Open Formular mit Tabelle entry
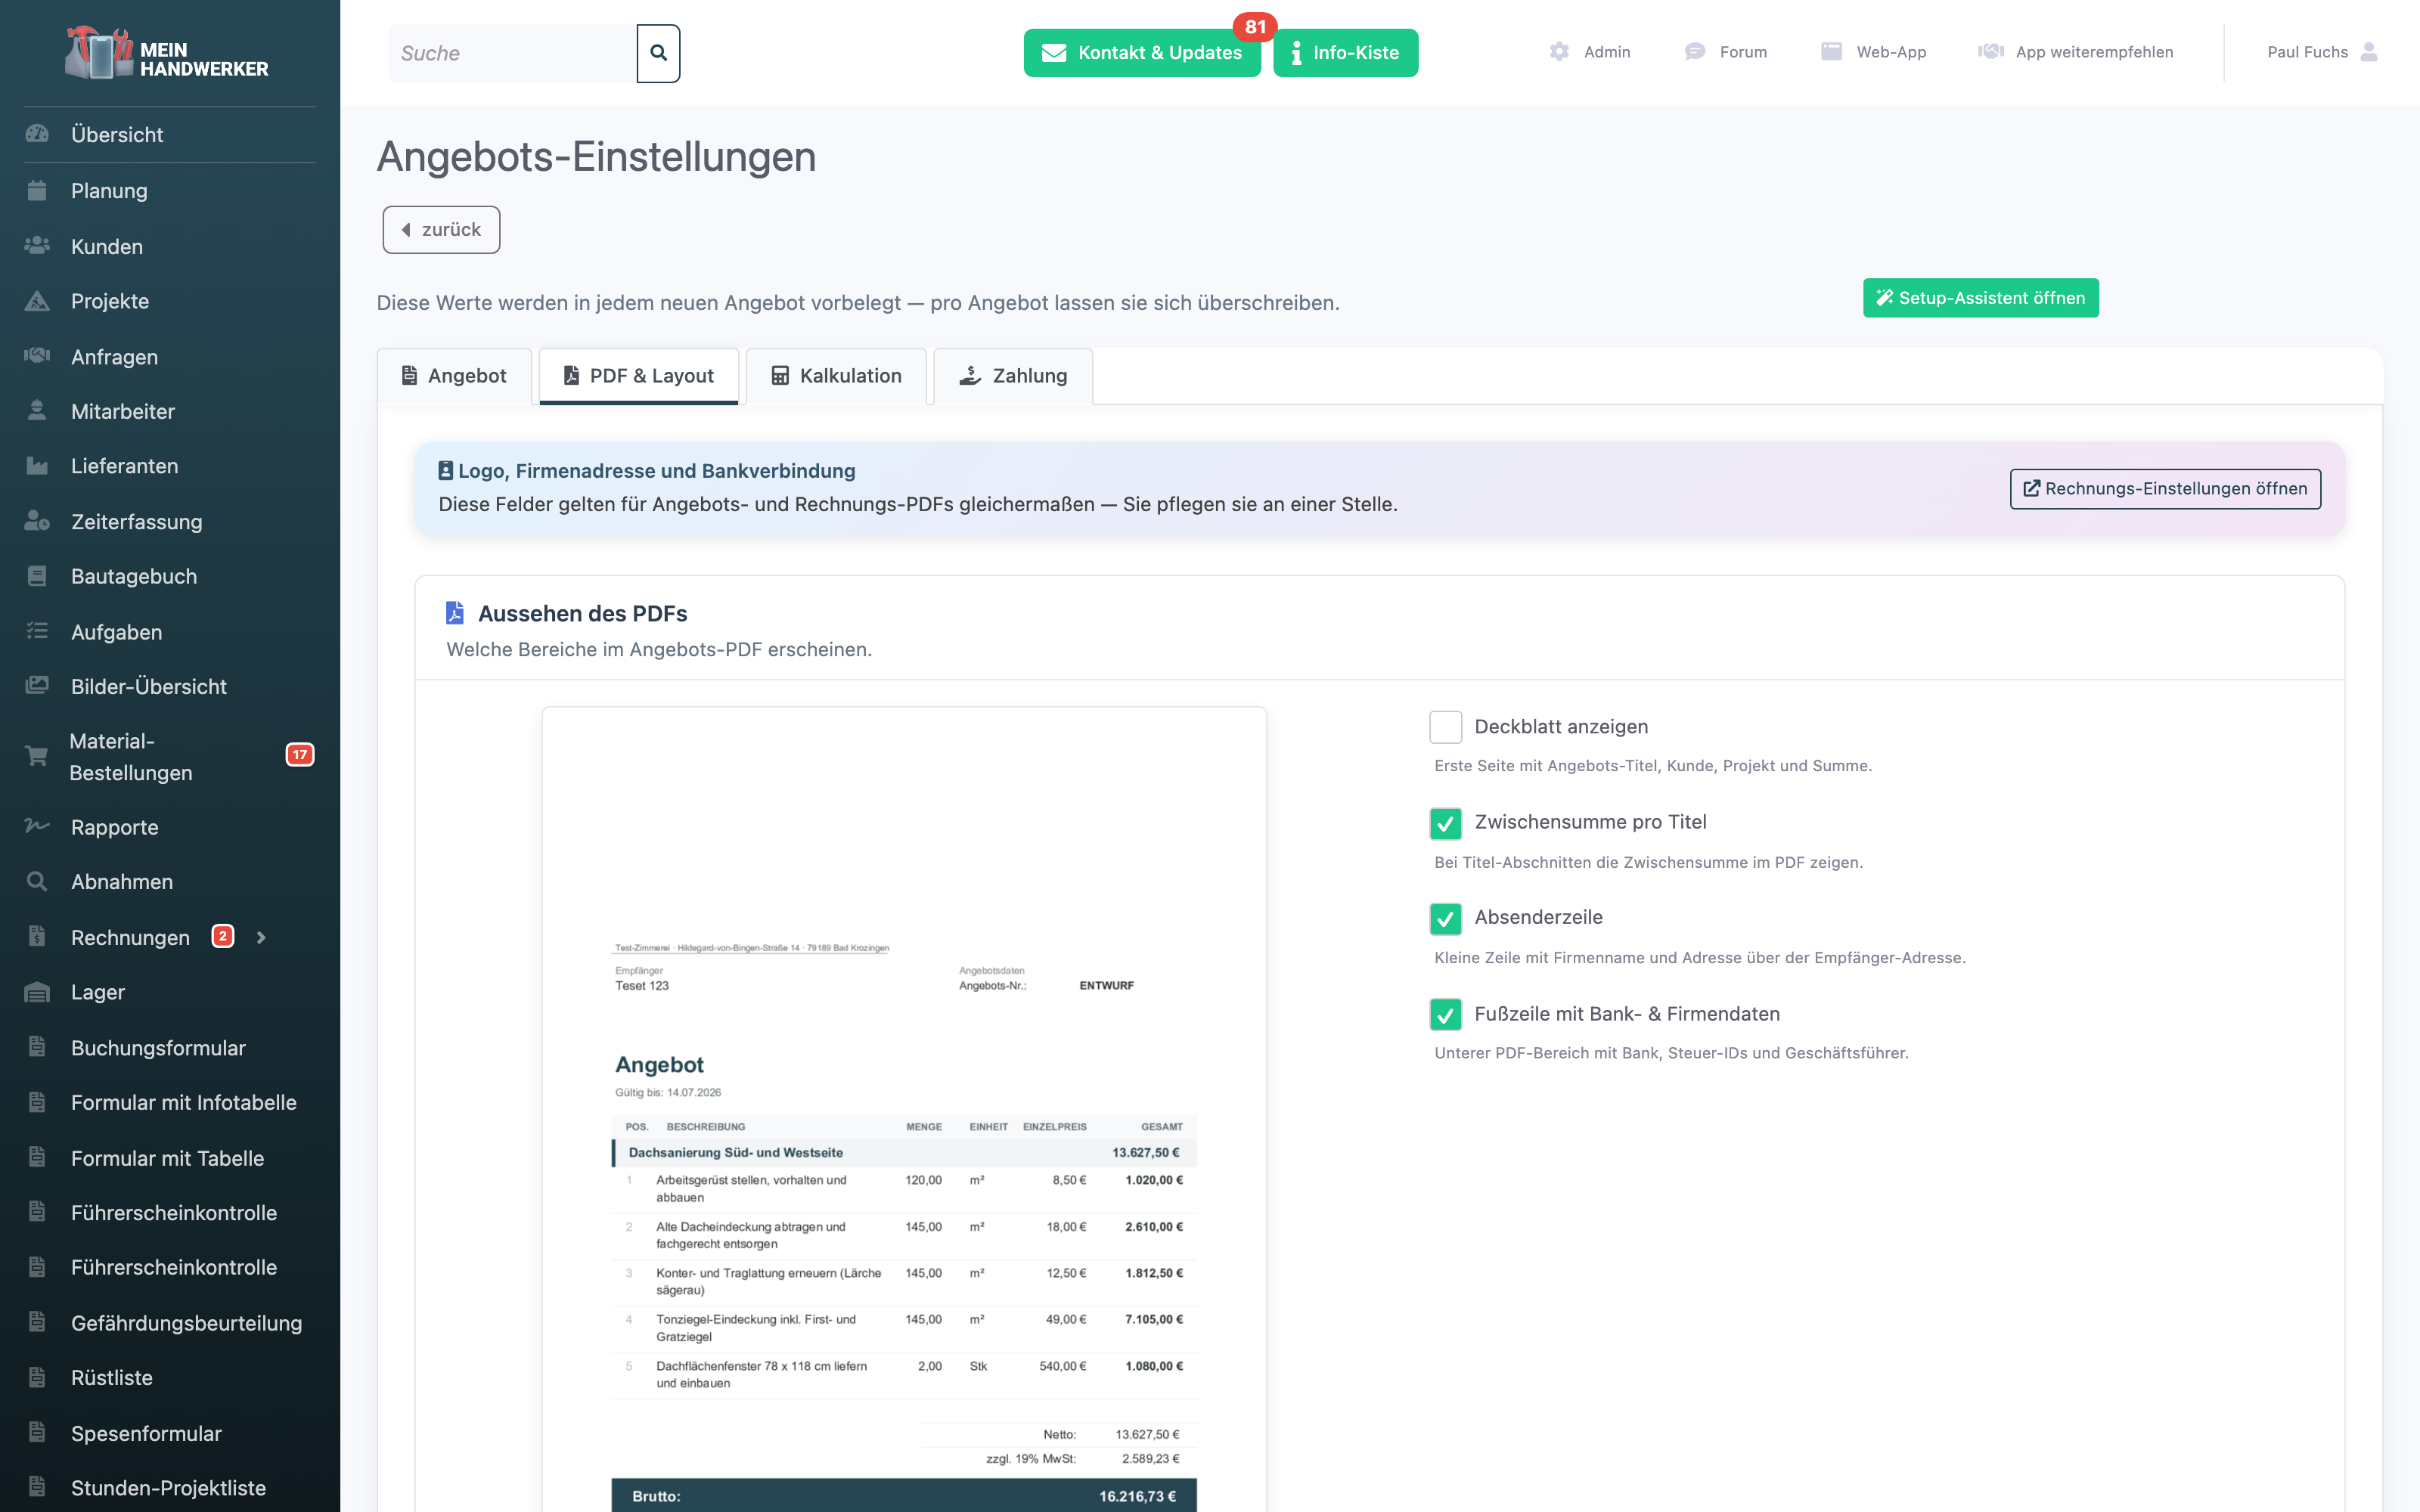2420x1512 pixels. [167, 1158]
